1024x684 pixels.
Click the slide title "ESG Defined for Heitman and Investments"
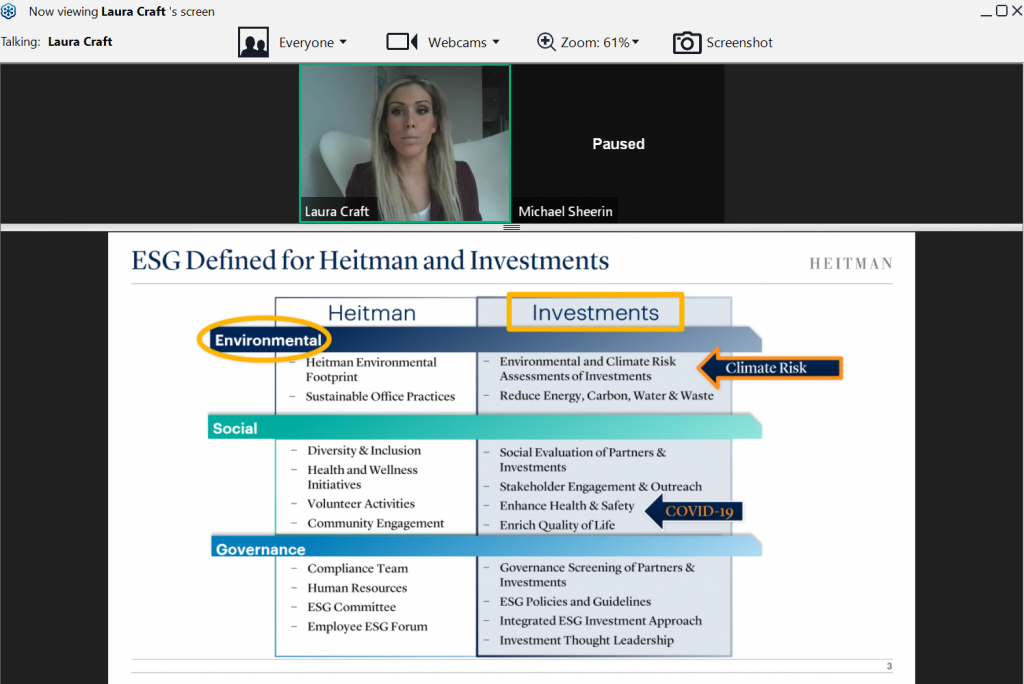(370, 261)
